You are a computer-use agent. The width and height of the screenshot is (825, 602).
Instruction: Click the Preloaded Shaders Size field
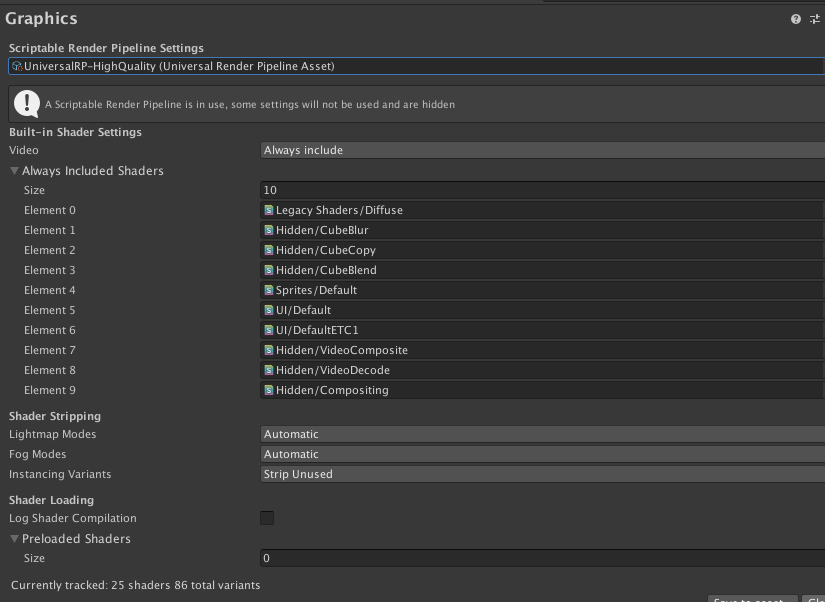(x=542, y=558)
